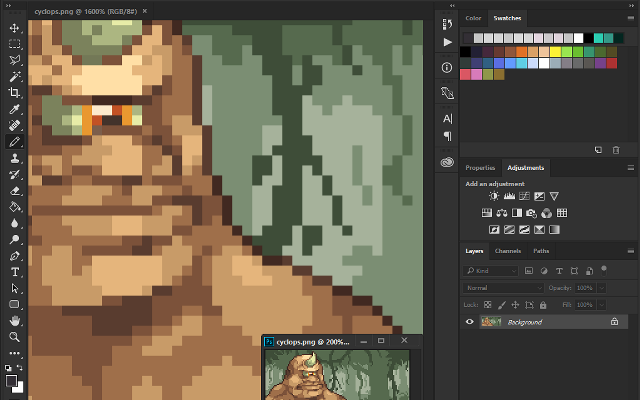Open the History panel icon
Screen dimensions: 640x400
click(x=447, y=24)
